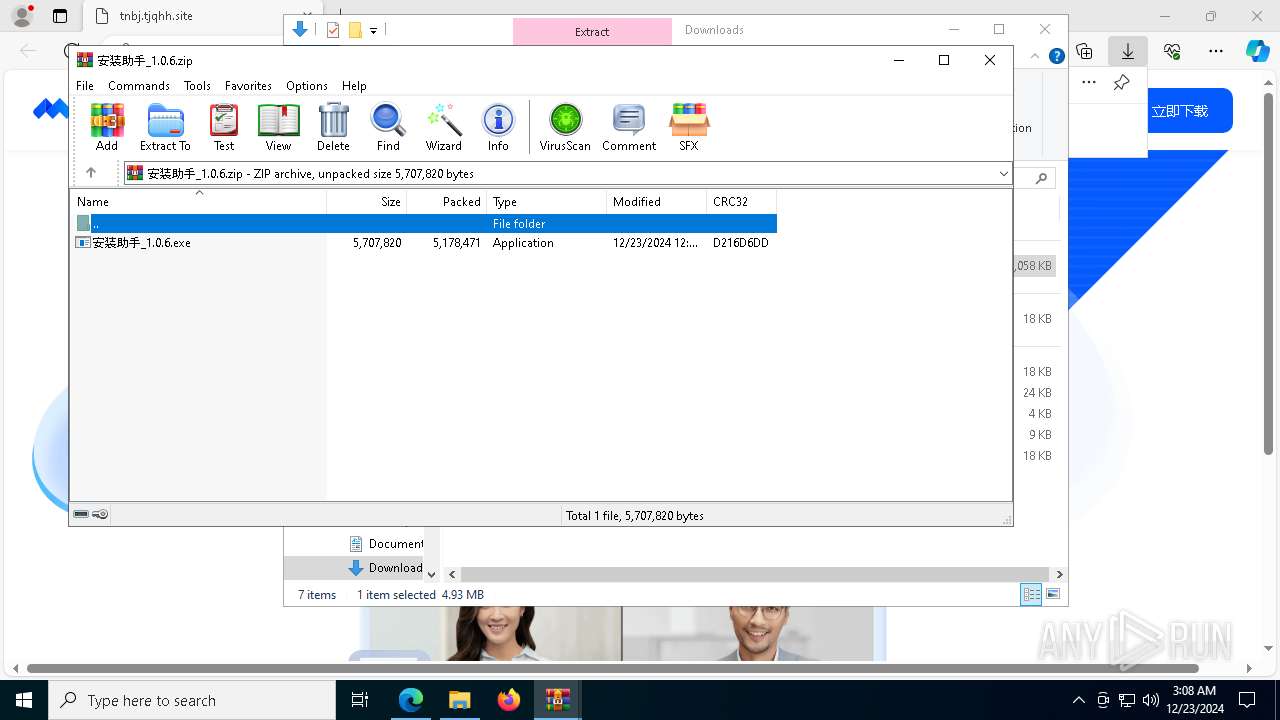Expand the archive path dropdown
The width and height of the screenshot is (1280, 720).
click(x=1003, y=174)
